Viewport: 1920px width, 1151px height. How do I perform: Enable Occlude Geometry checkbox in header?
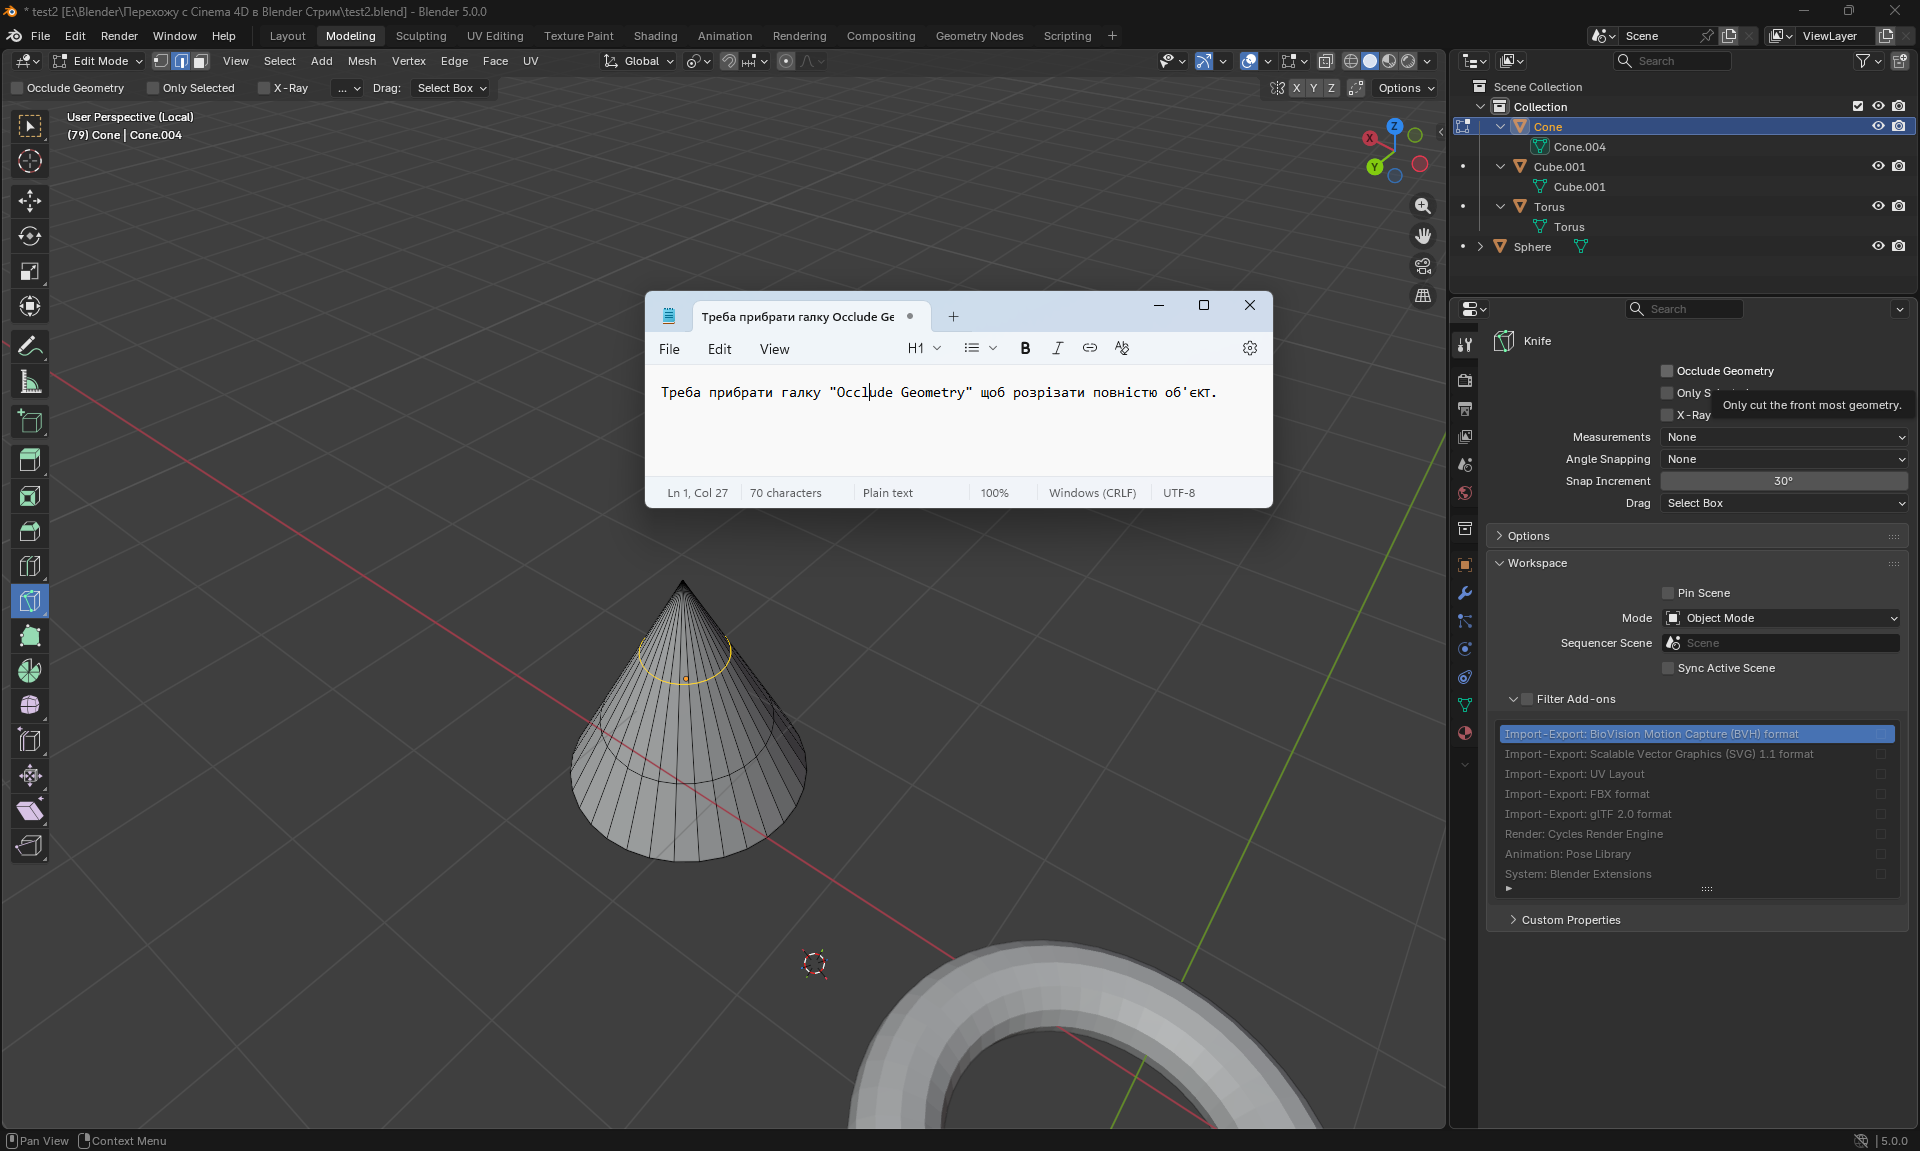[17, 88]
